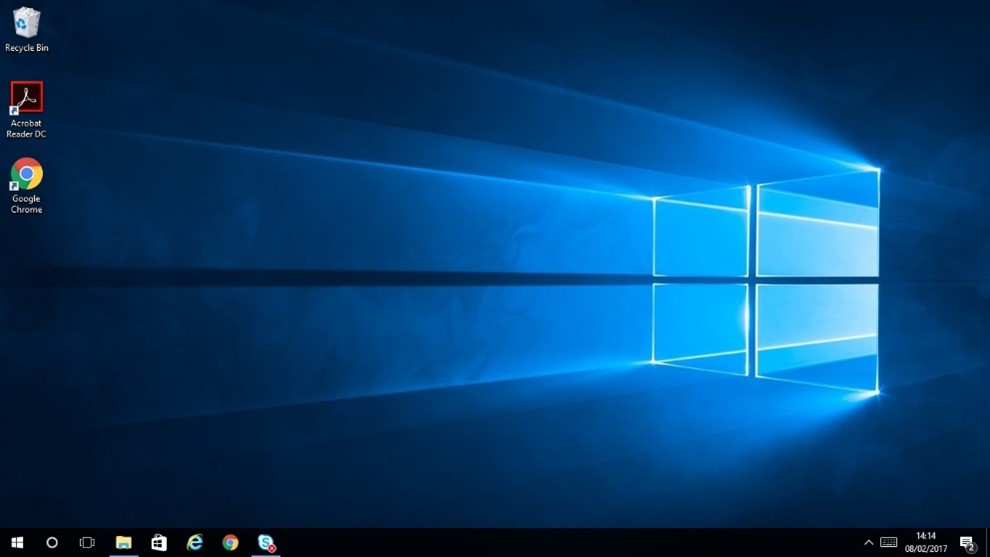This screenshot has width=990, height=557.
Task: Open the Windows Store taskbar icon
Action: tap(159, 542)
